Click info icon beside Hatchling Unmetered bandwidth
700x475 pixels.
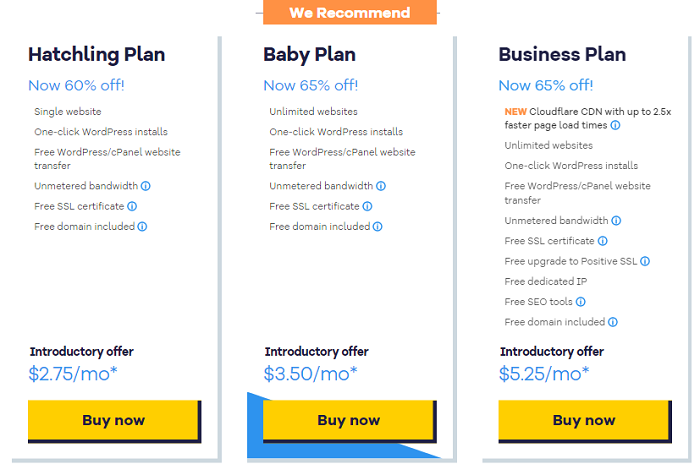[x=146, y=186]
